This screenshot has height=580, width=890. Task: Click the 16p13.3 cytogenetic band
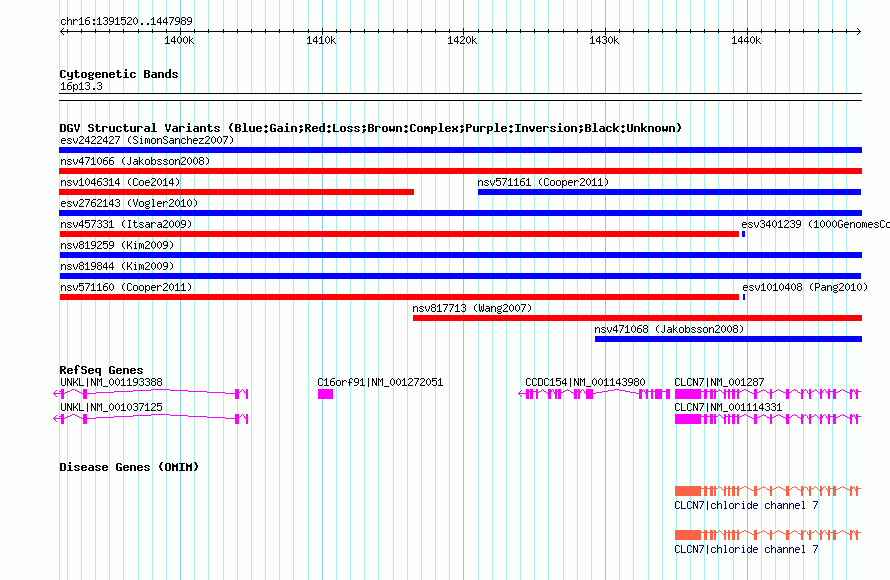coord(460,97)
